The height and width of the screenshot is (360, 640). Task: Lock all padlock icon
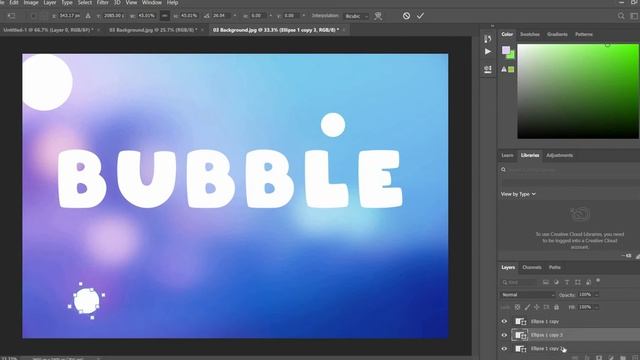coord(556,307)
